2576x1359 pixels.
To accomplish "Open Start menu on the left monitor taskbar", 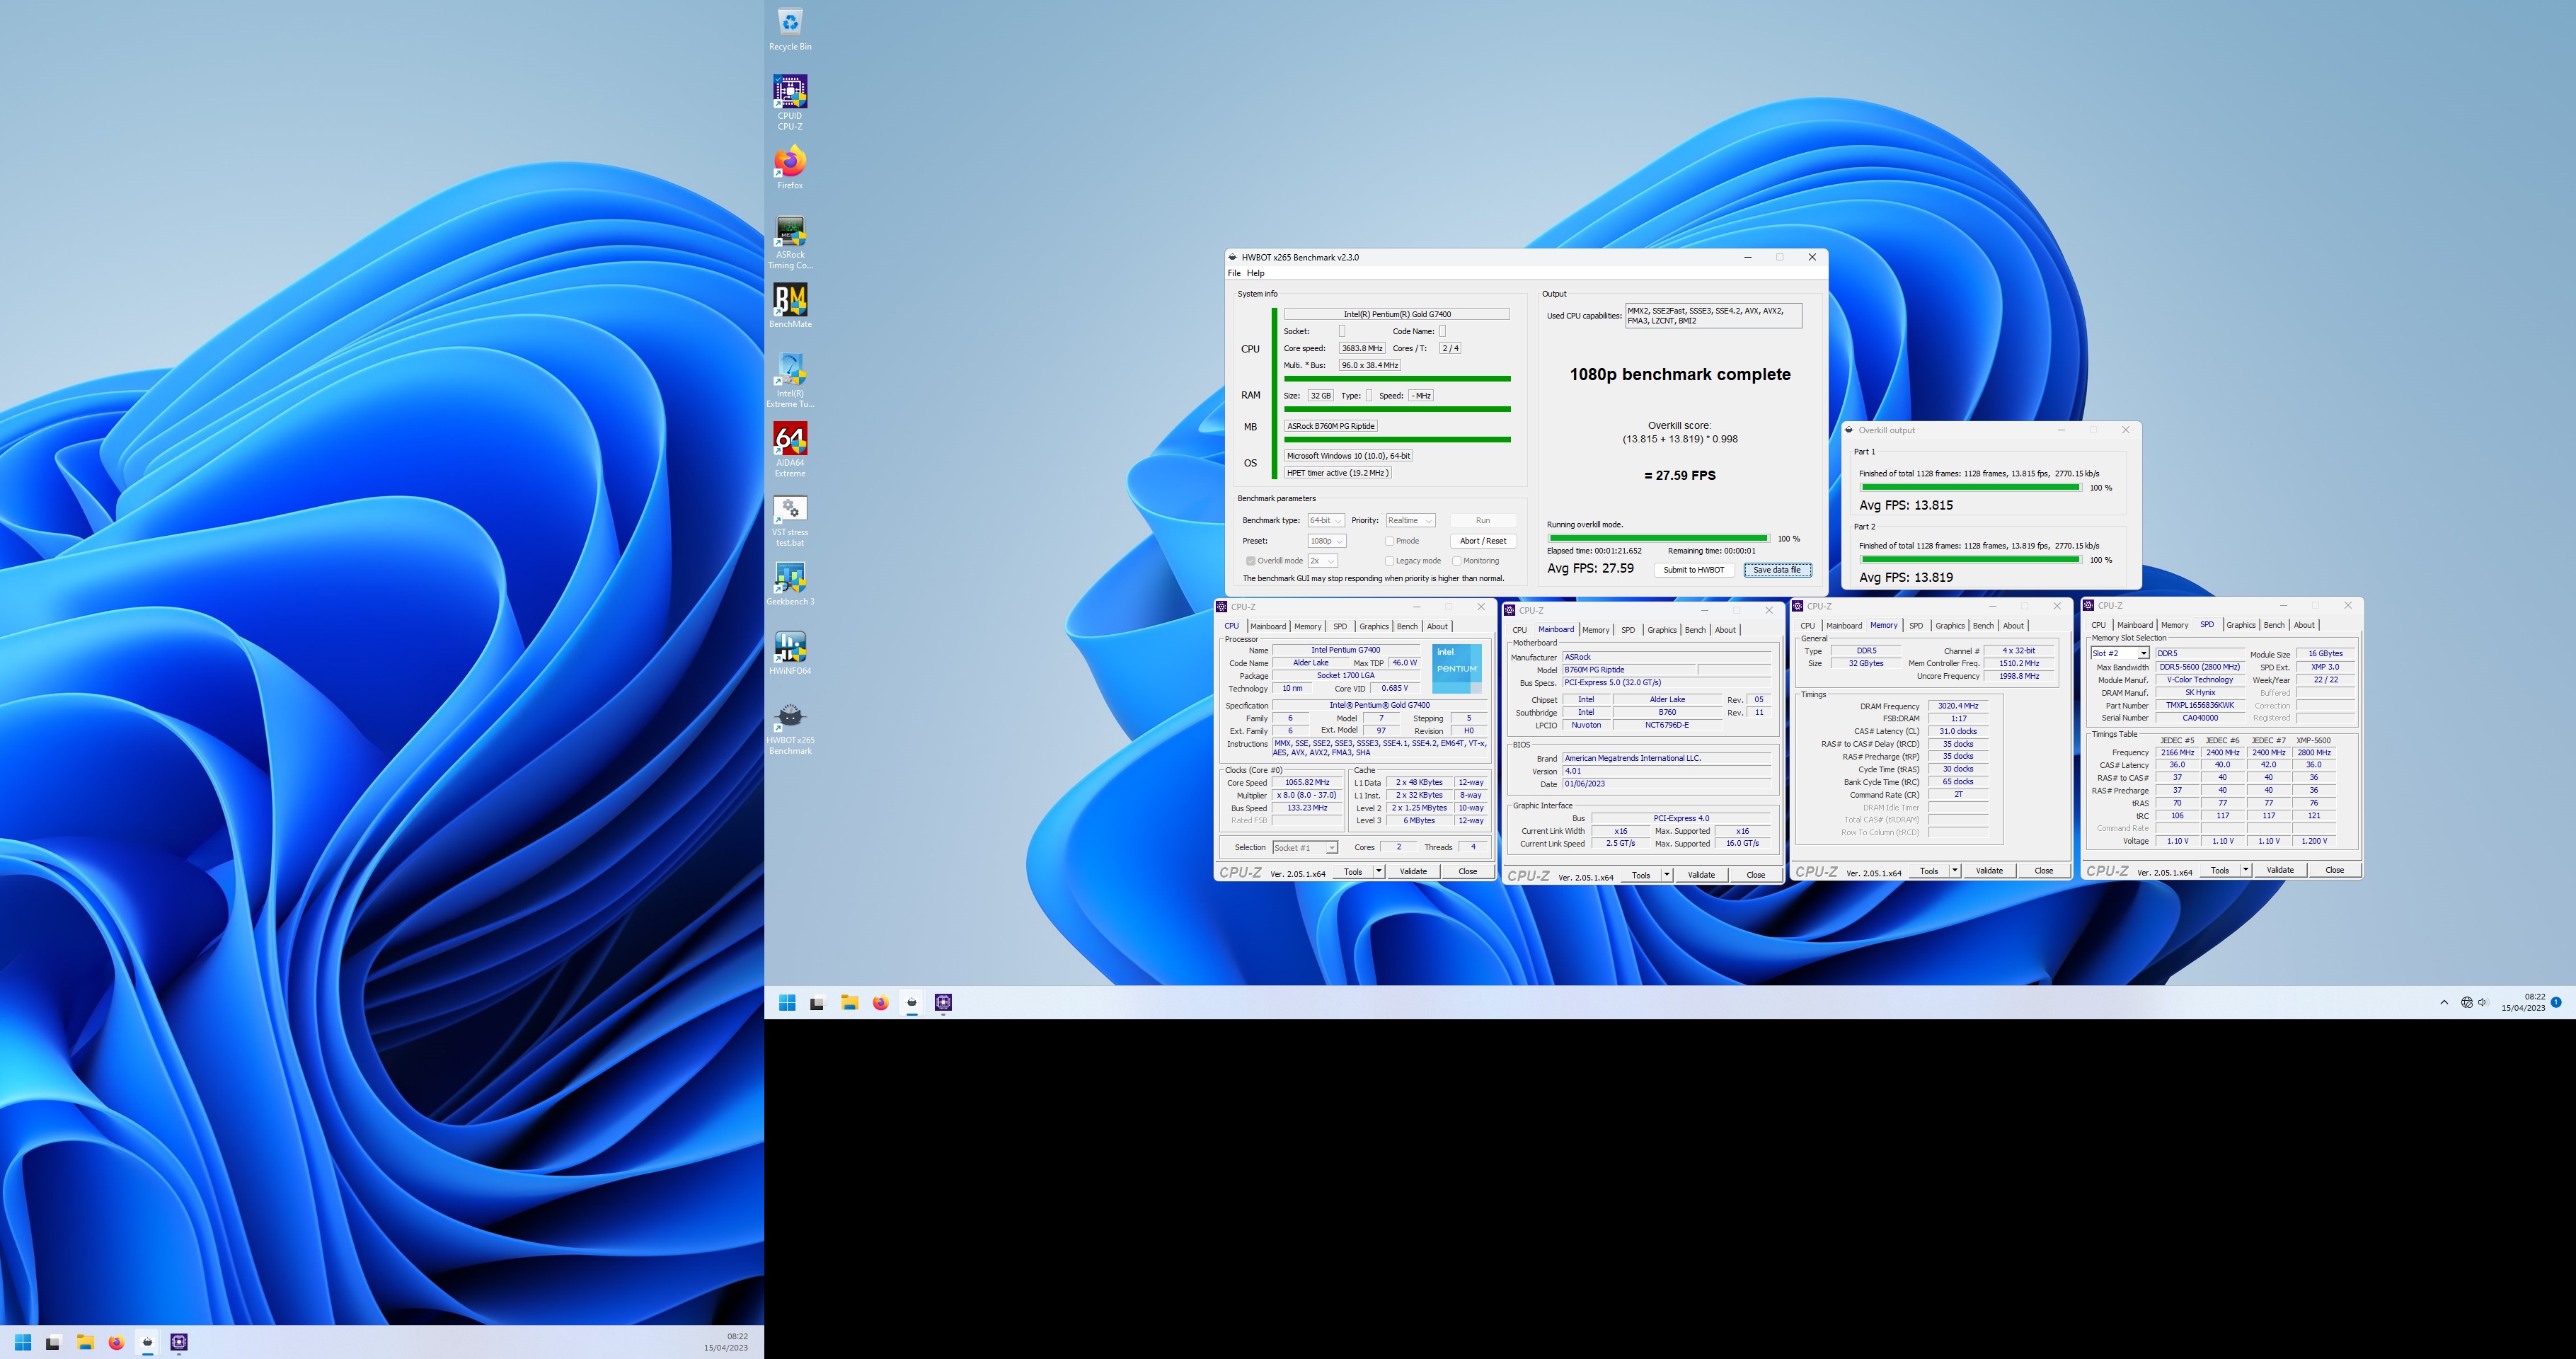I will pos(23,1342).
